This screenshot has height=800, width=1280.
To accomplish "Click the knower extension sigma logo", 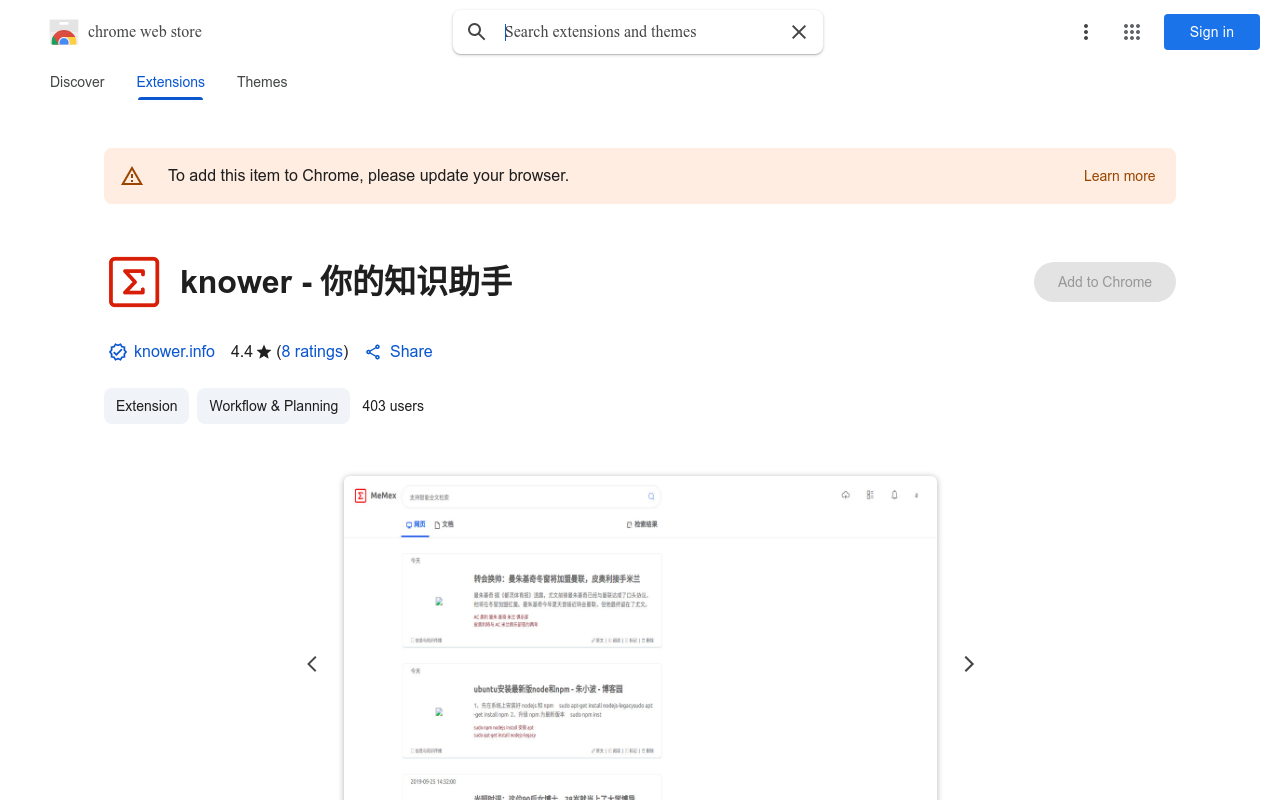I will tap(134, 282).
